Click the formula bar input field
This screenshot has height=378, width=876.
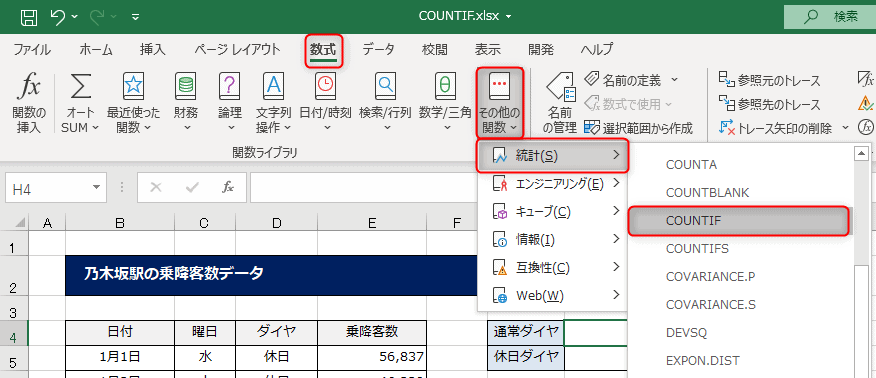pos(363,188)
